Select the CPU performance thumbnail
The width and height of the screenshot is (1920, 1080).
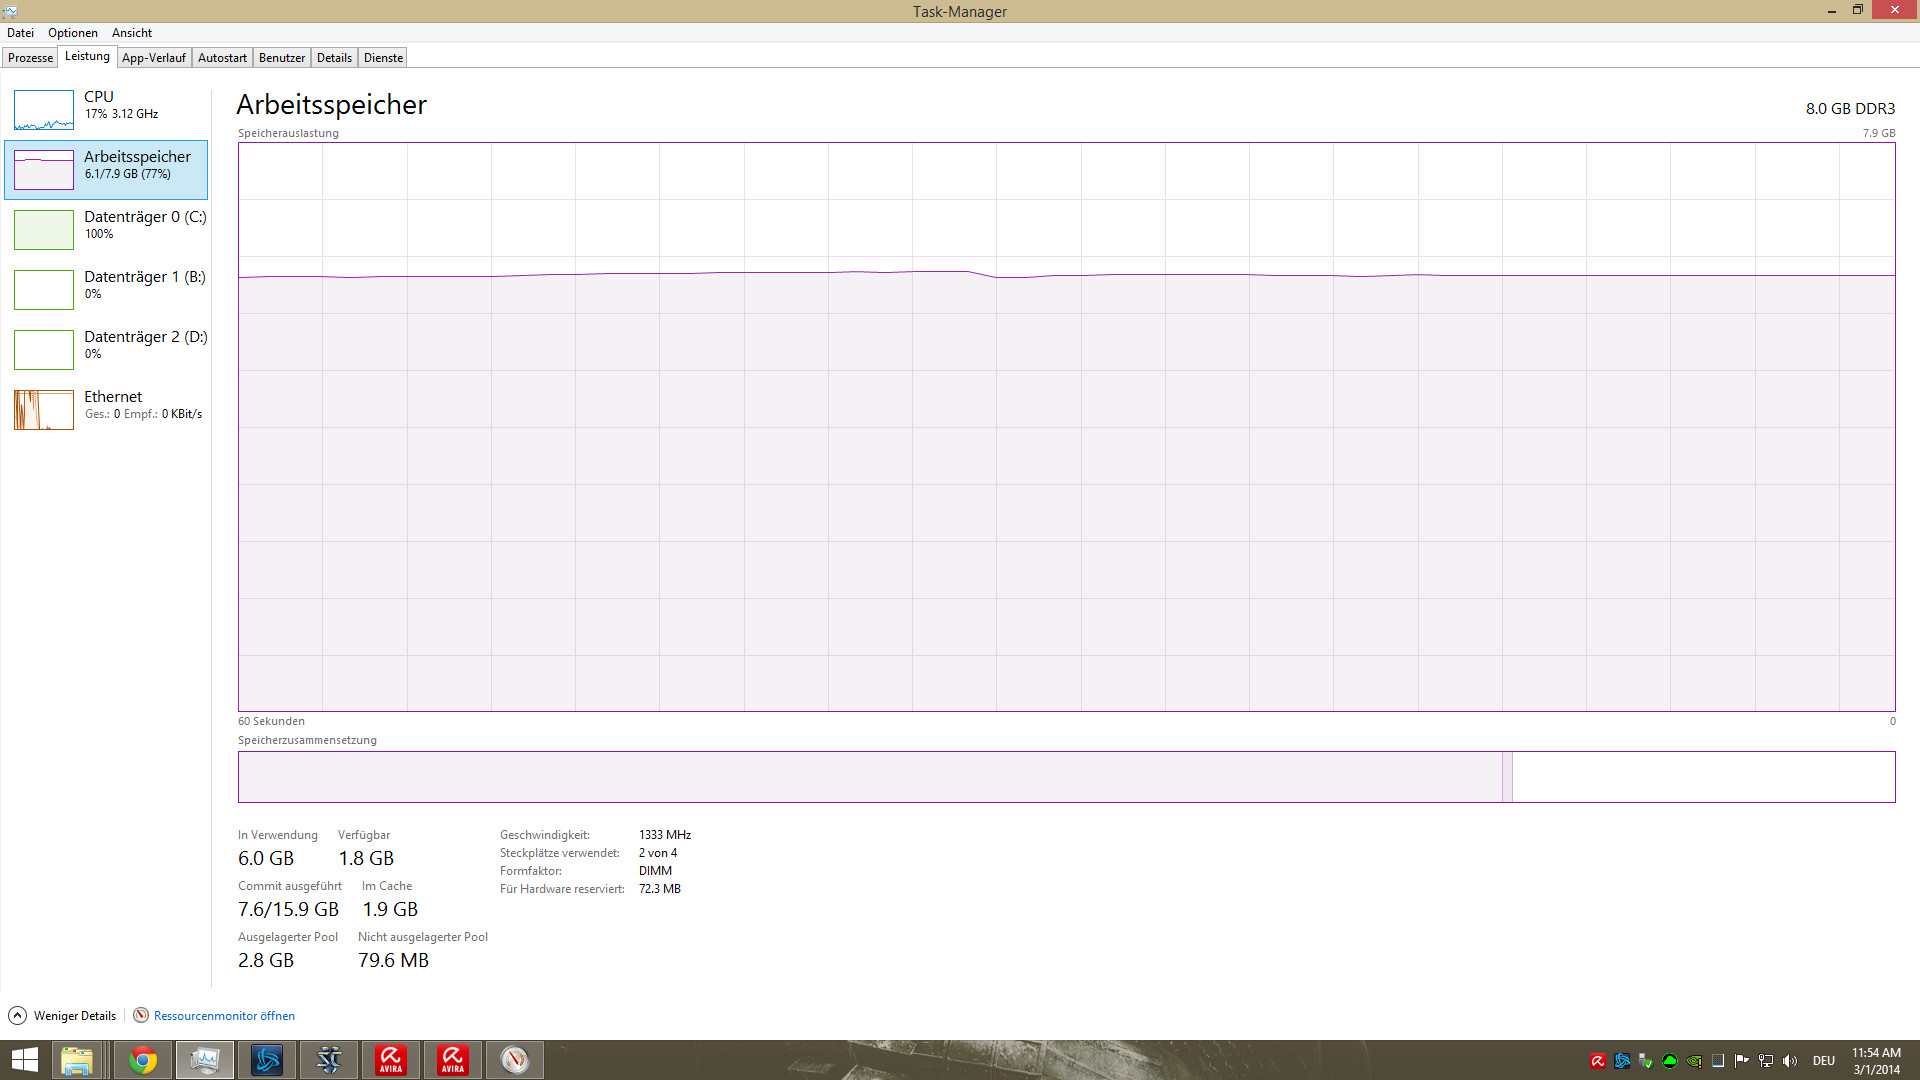point(44,110)
